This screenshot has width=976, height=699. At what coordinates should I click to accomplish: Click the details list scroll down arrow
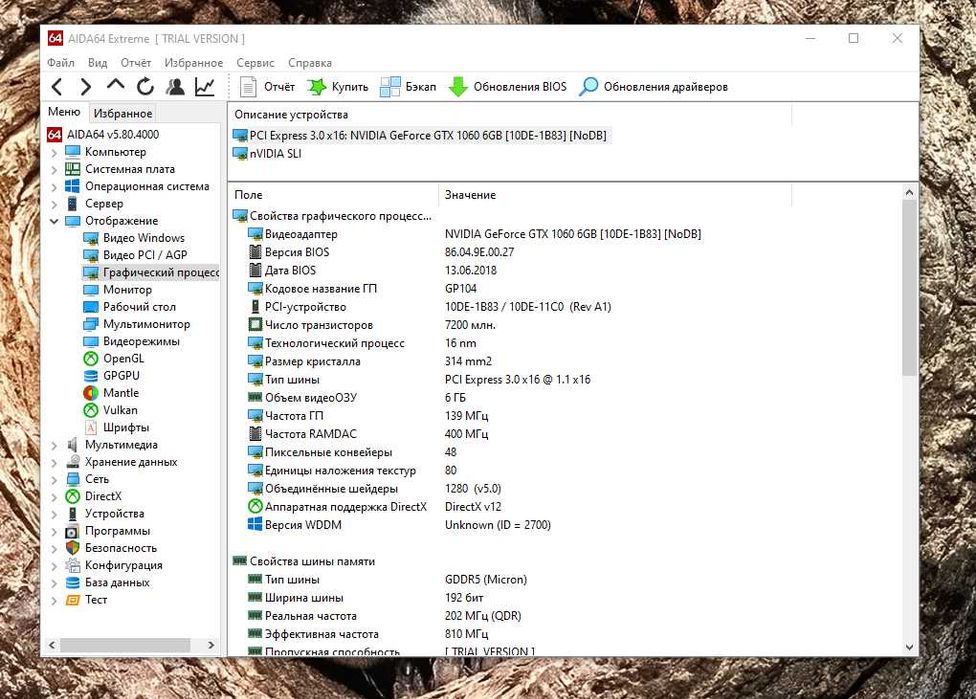coord(909,647)
